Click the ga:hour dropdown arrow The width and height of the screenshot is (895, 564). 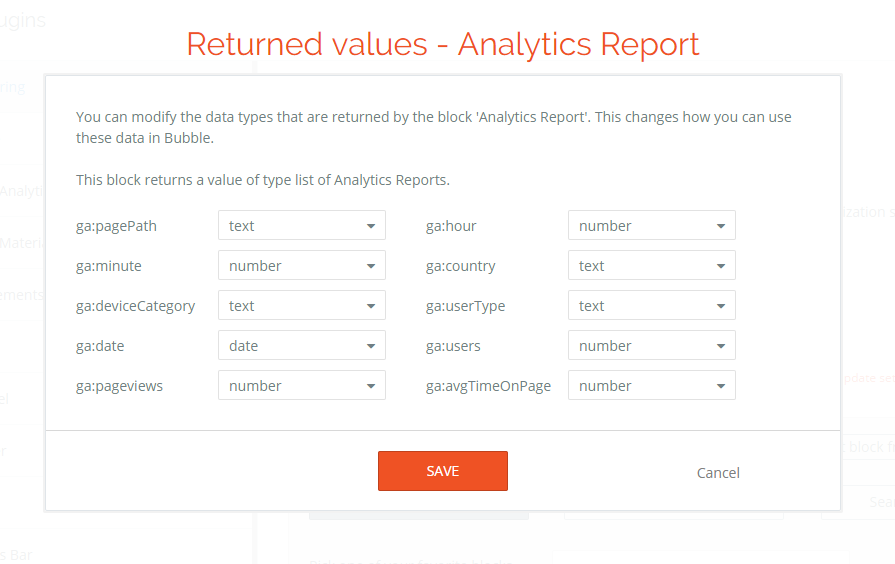pos(721,226)
